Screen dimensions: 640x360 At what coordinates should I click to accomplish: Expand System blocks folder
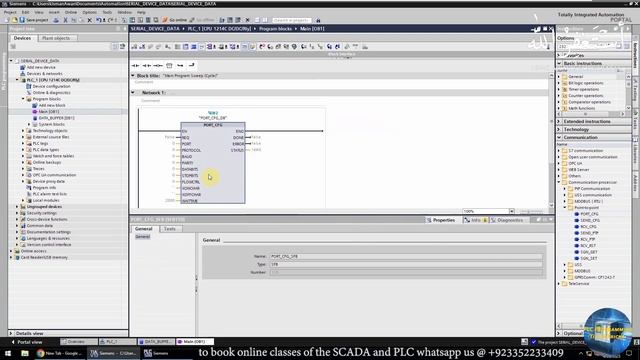pos(29,124)
